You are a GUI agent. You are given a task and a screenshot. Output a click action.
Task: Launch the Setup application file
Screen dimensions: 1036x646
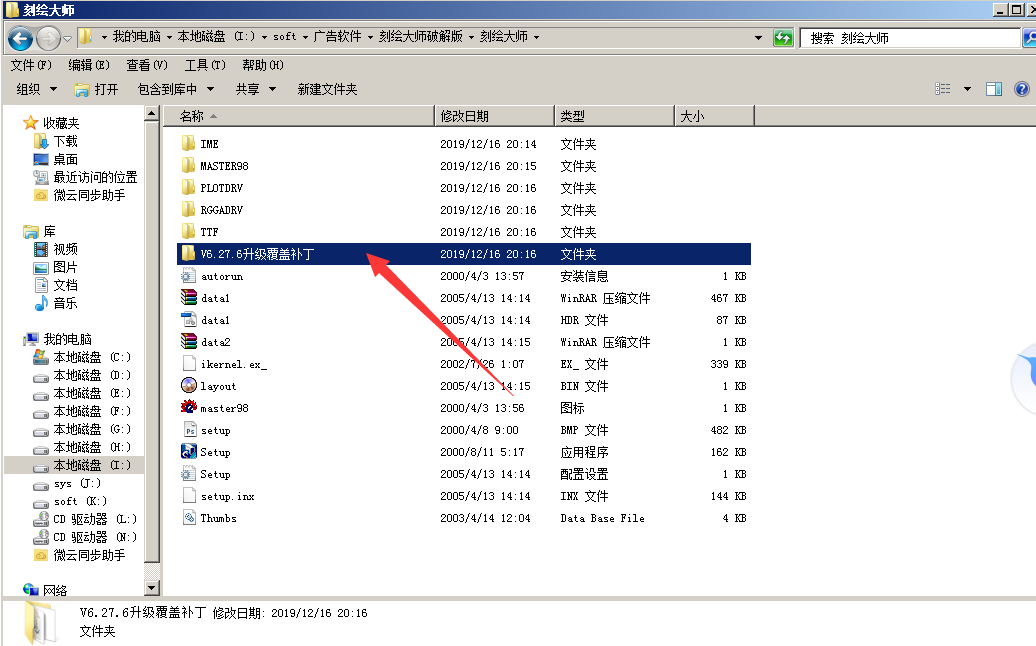(x=218, y=452)
